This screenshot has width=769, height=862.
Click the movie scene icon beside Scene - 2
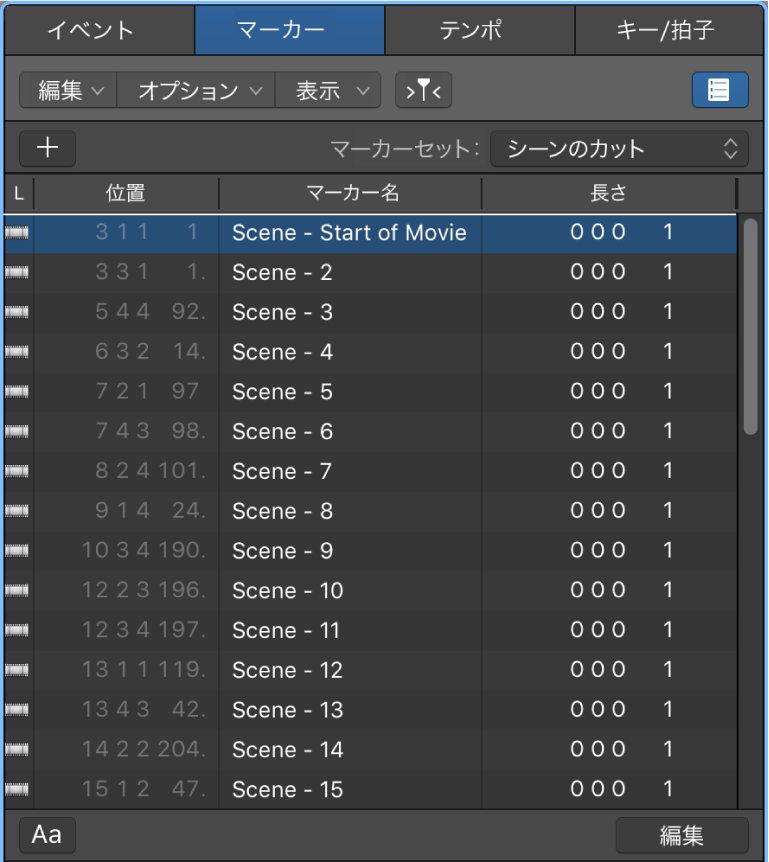[x=17, y=273]
